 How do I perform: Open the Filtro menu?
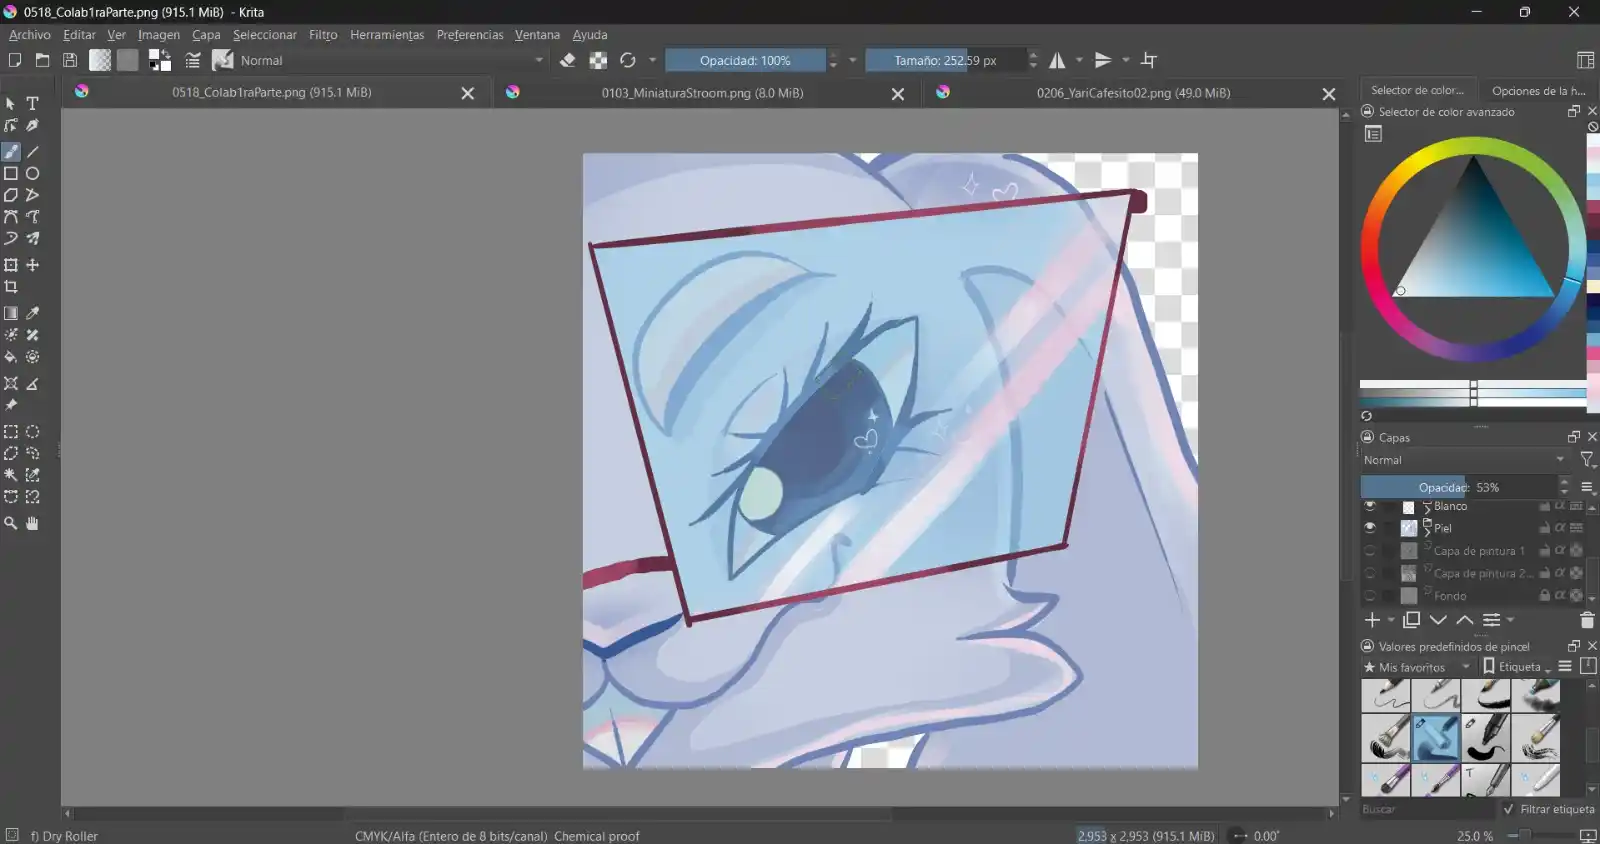click(x=323, y=35)
